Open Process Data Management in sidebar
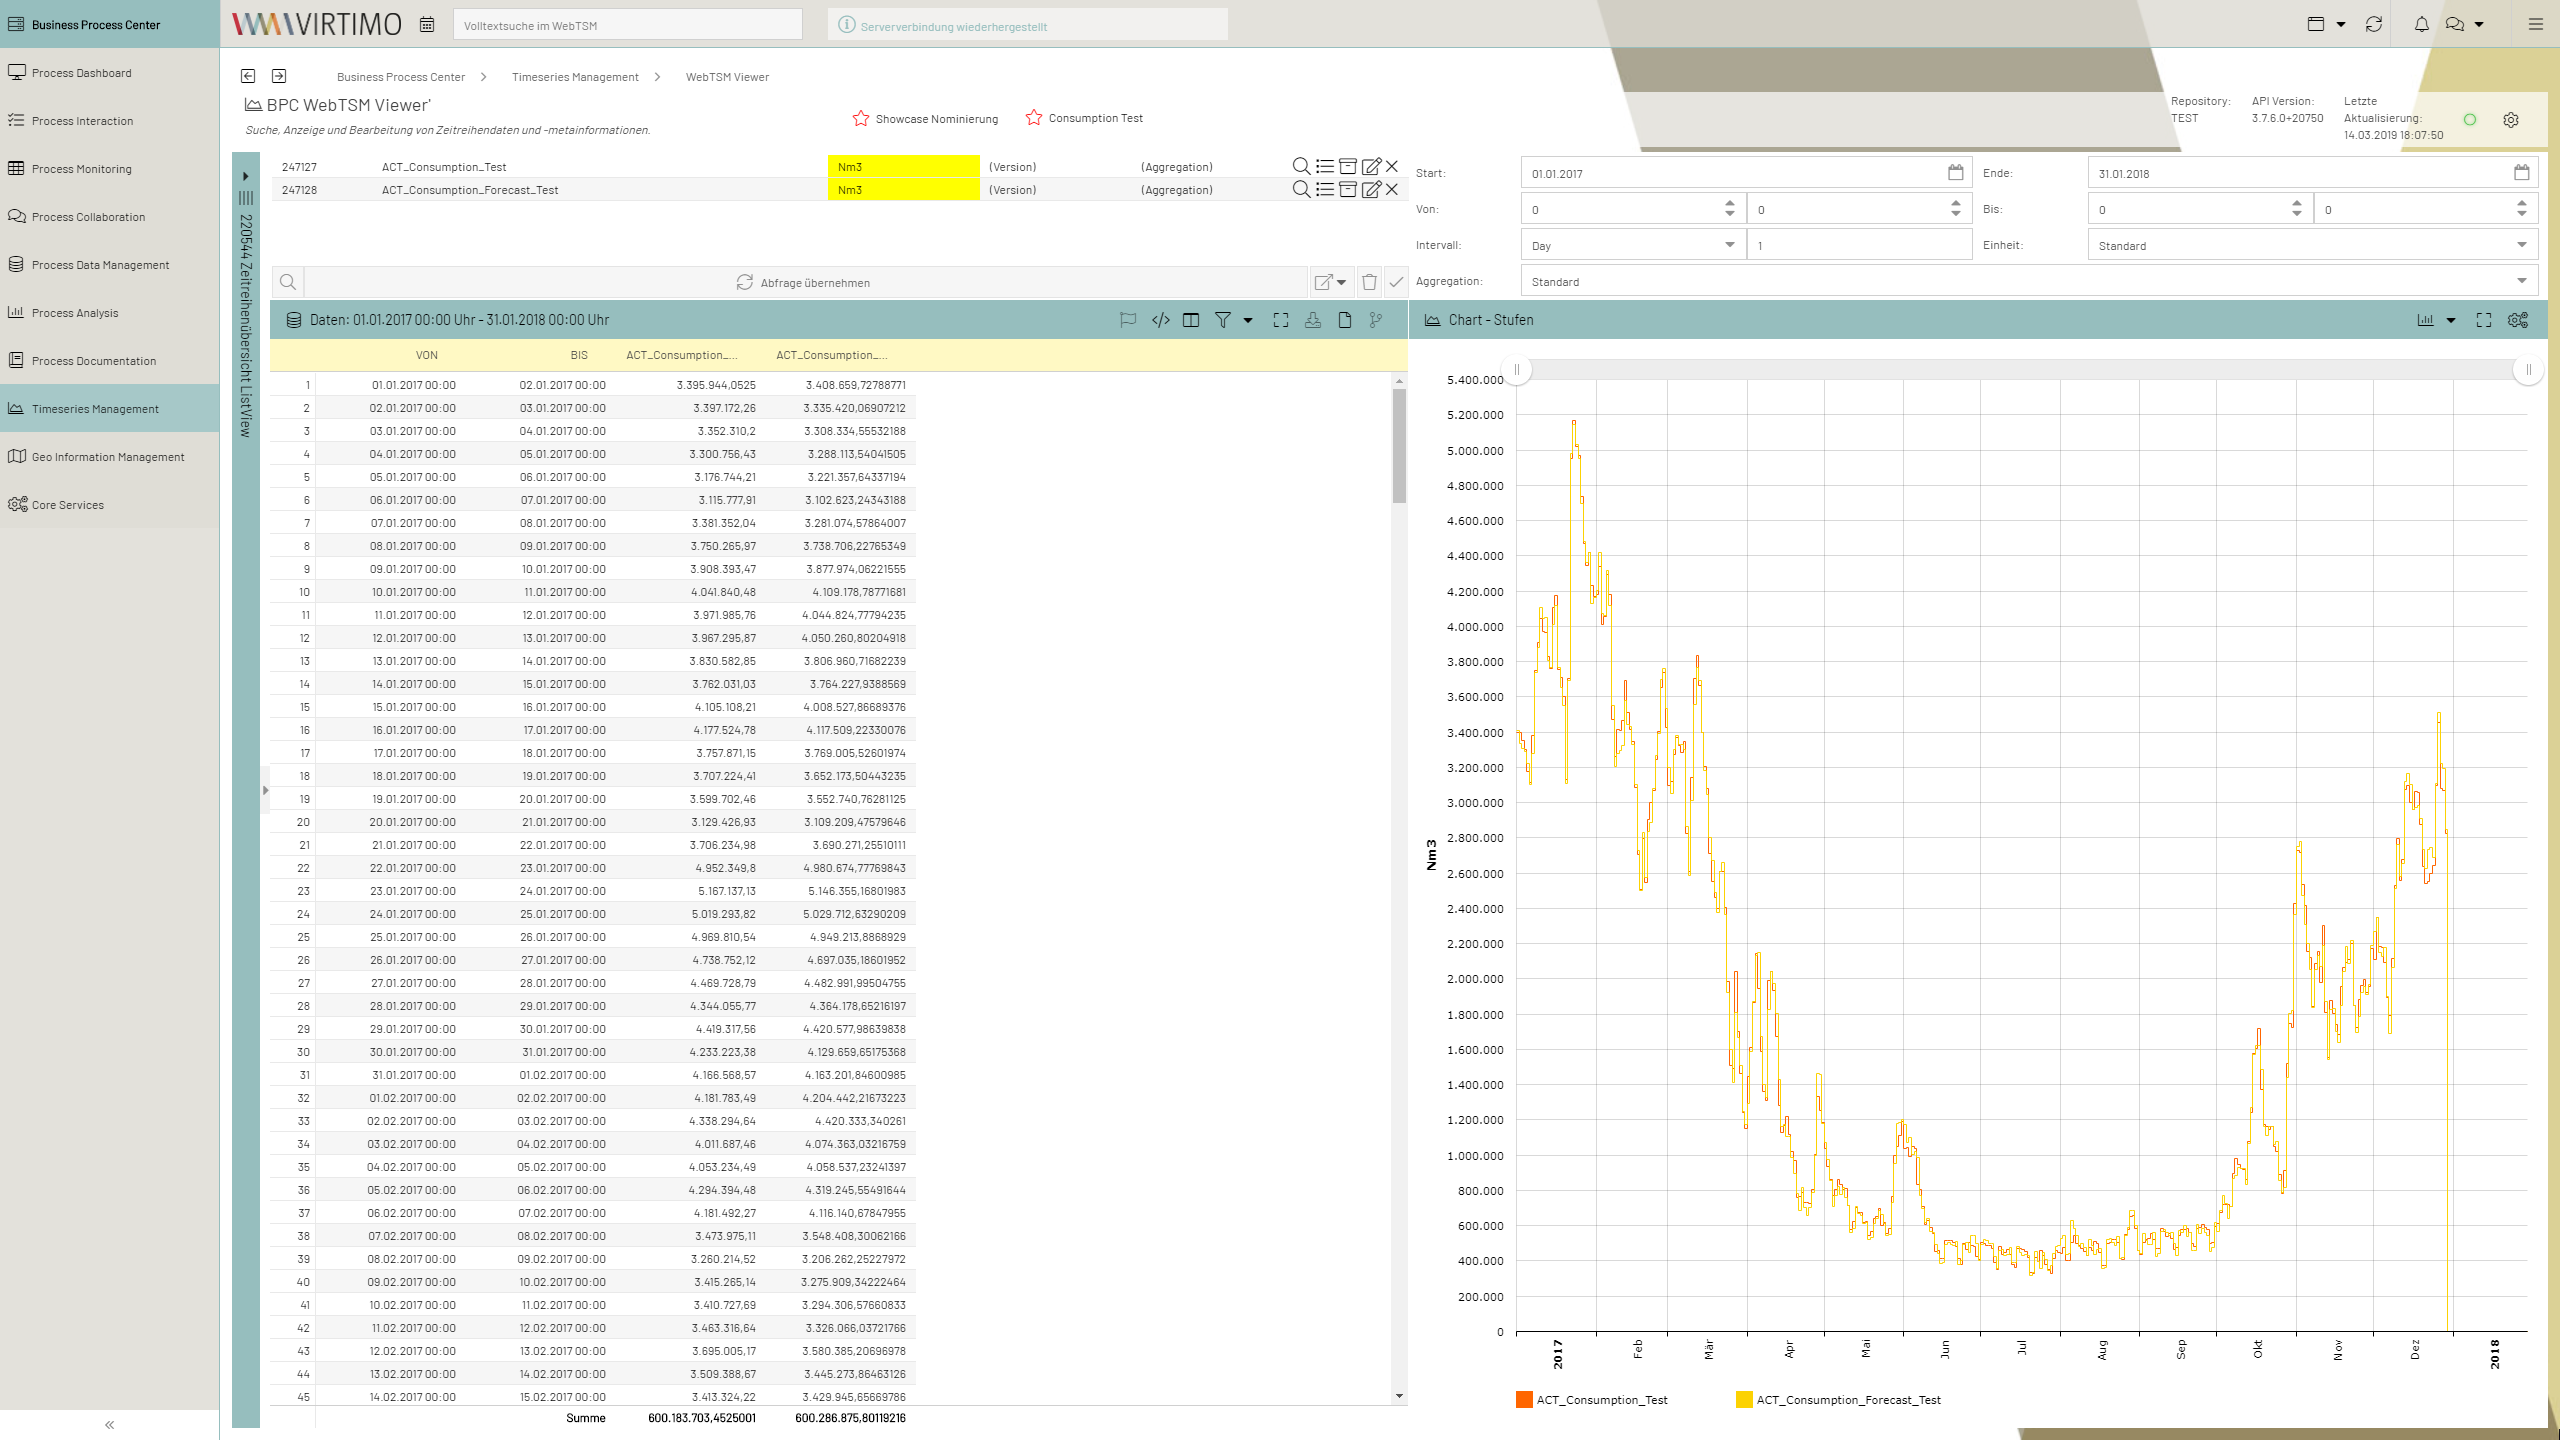Viewport: 2560px width, 1440px height. pyautogui.click(x=110, y=264)
